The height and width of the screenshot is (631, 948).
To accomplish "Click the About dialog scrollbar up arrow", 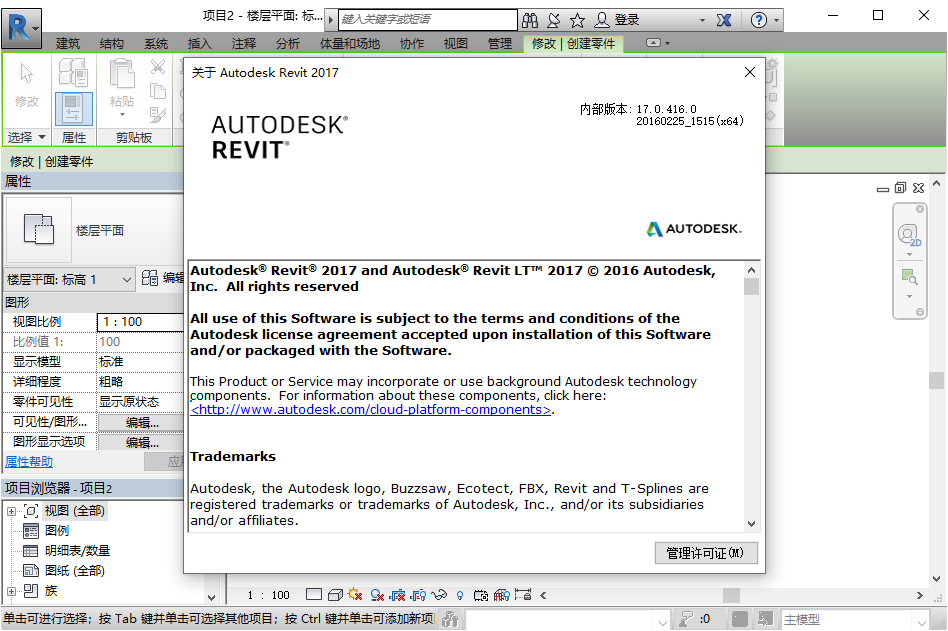I will click(752, 270).
